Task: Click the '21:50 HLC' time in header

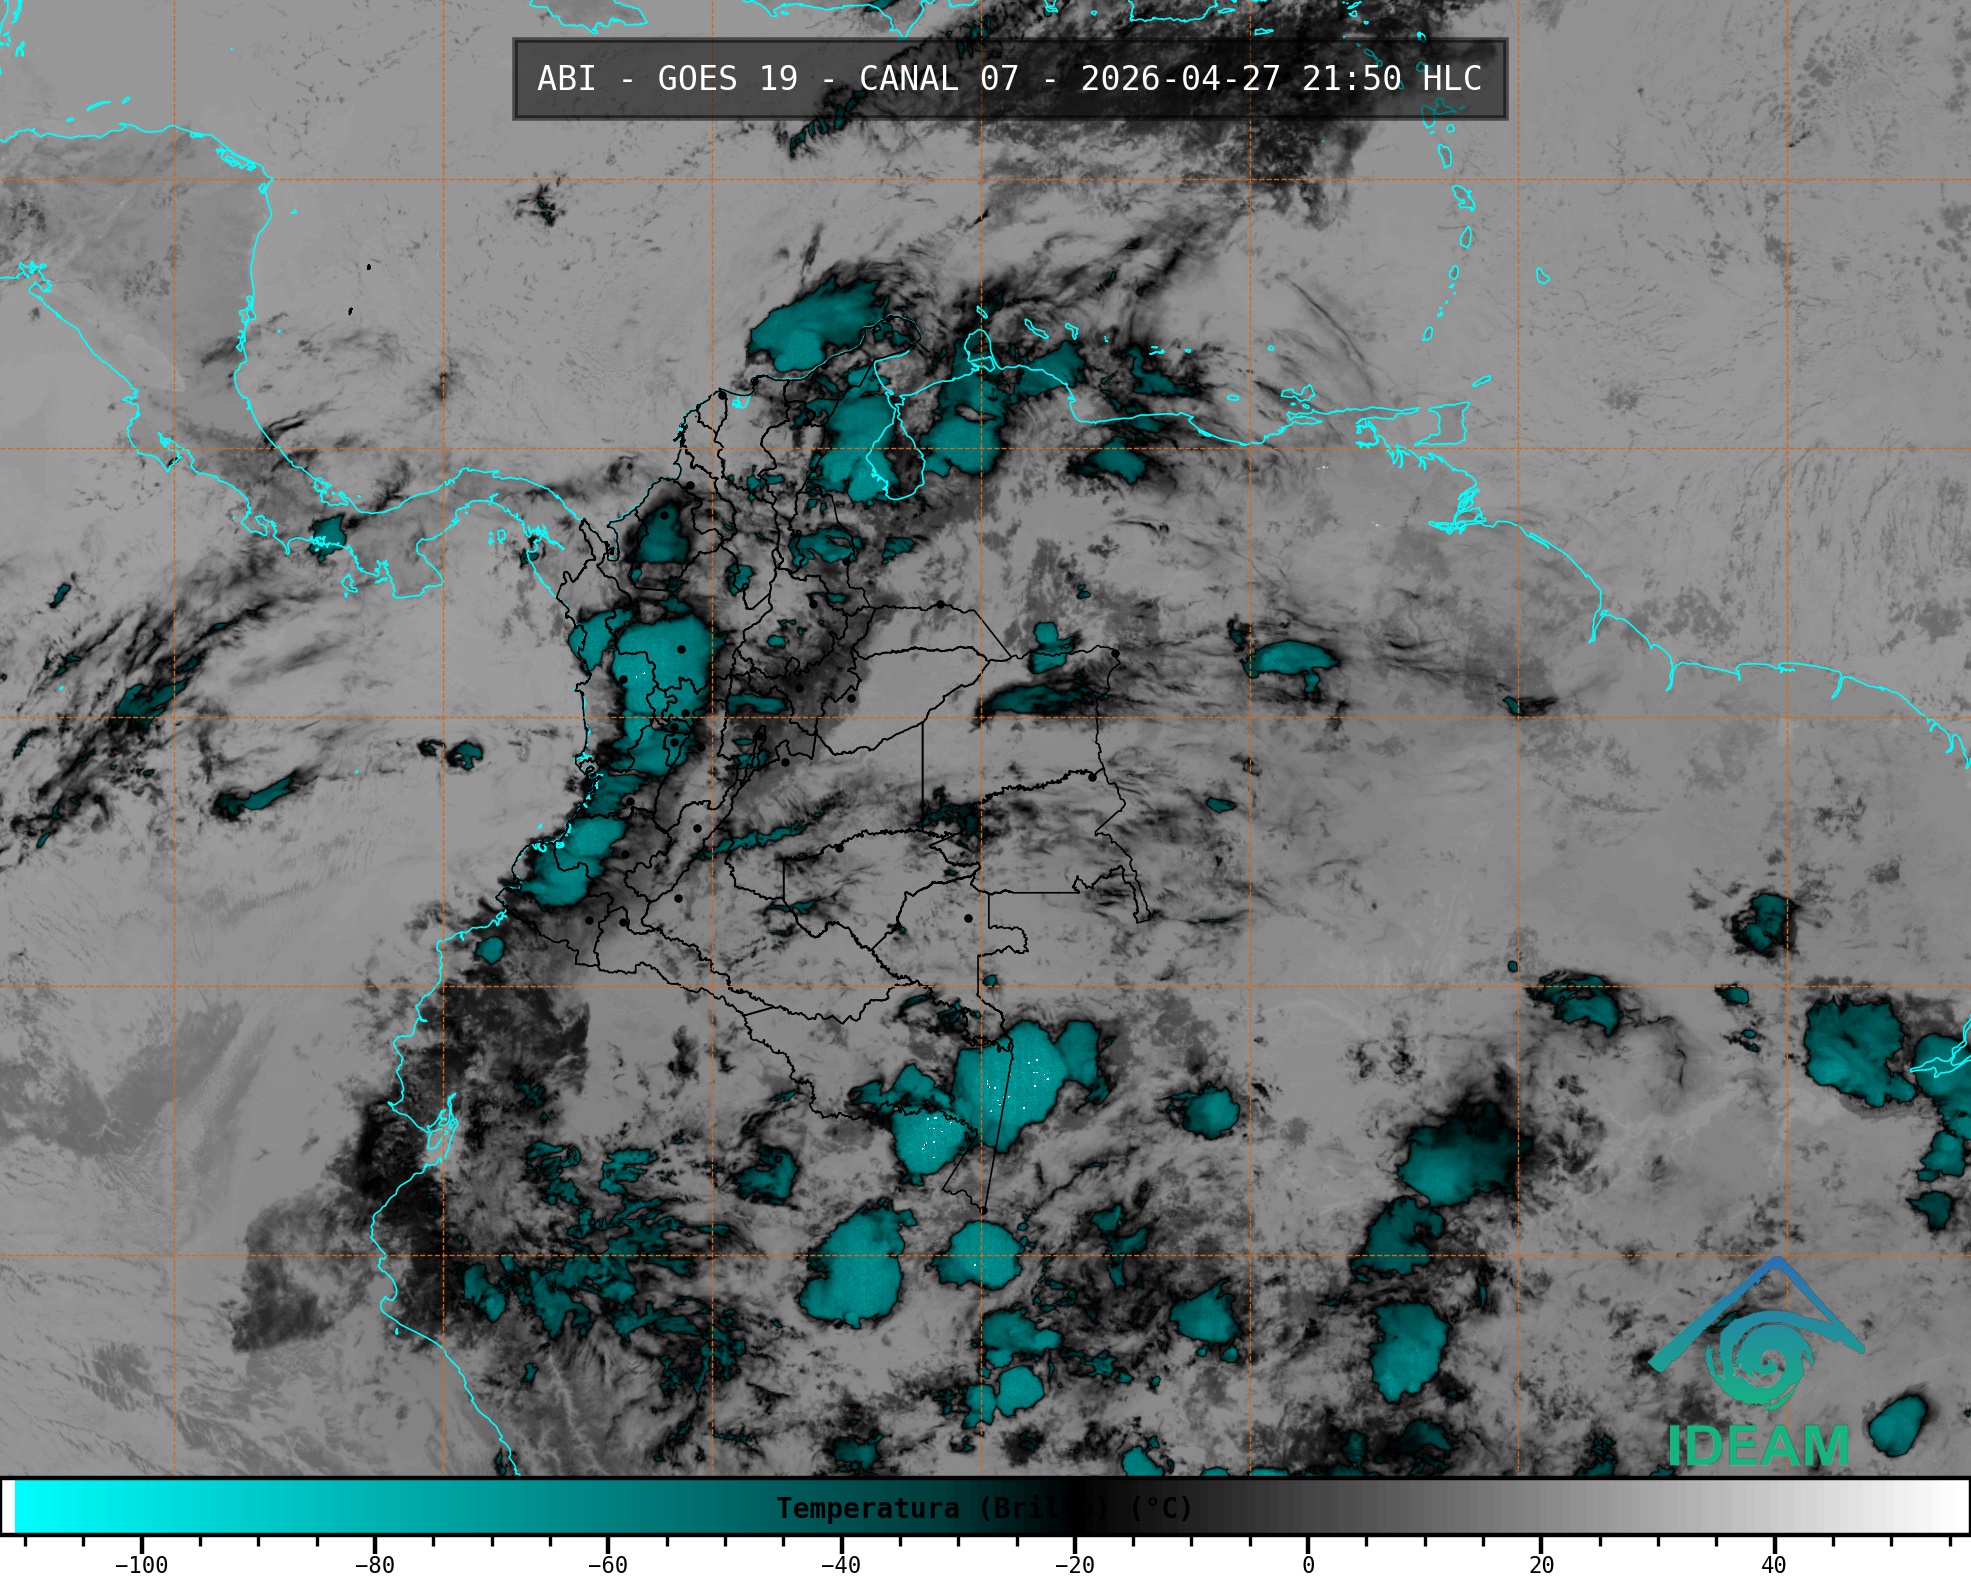Action: click(1391, 79)
